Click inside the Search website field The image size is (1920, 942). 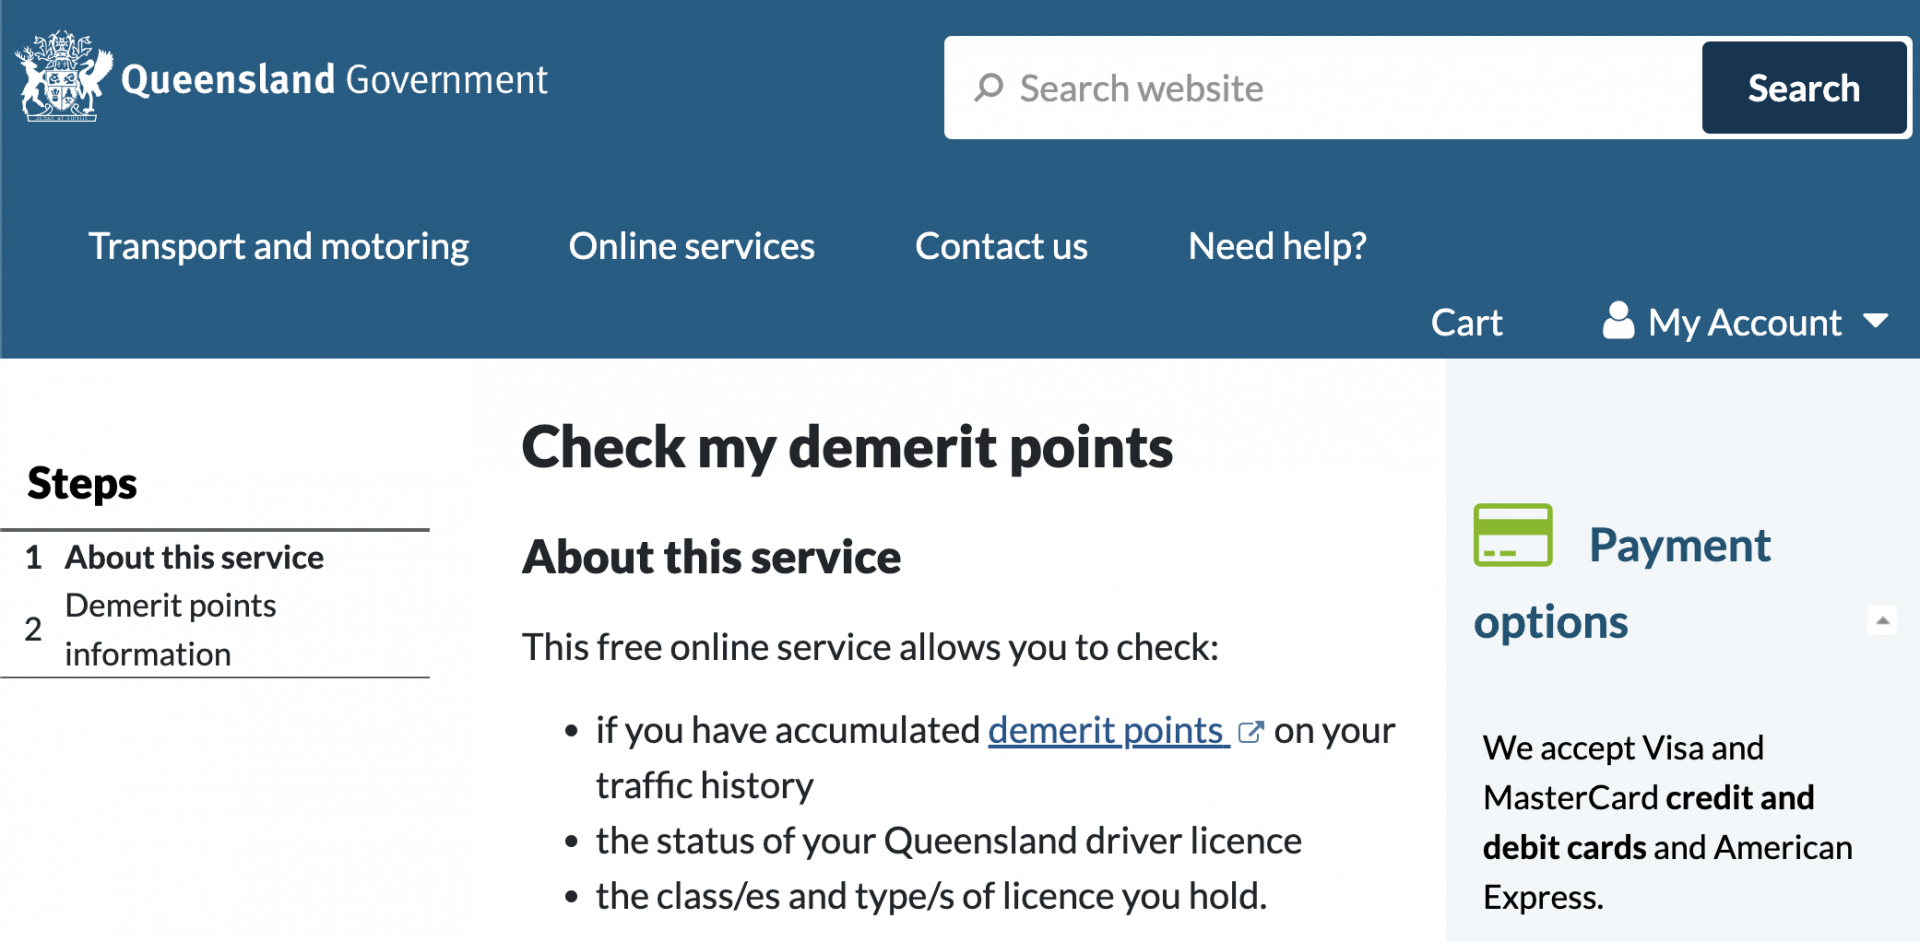(x=1200, y=88)
